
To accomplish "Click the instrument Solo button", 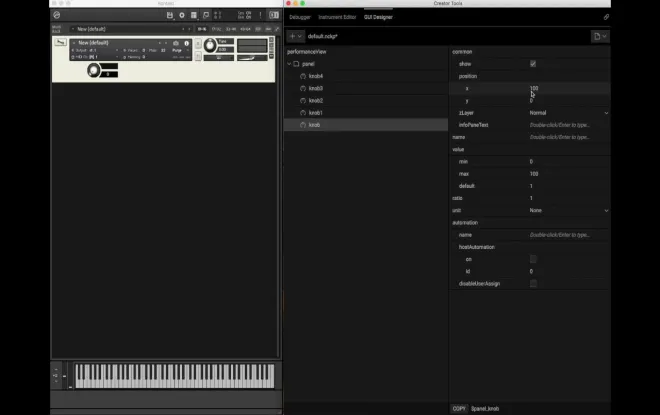I will 198,44.
